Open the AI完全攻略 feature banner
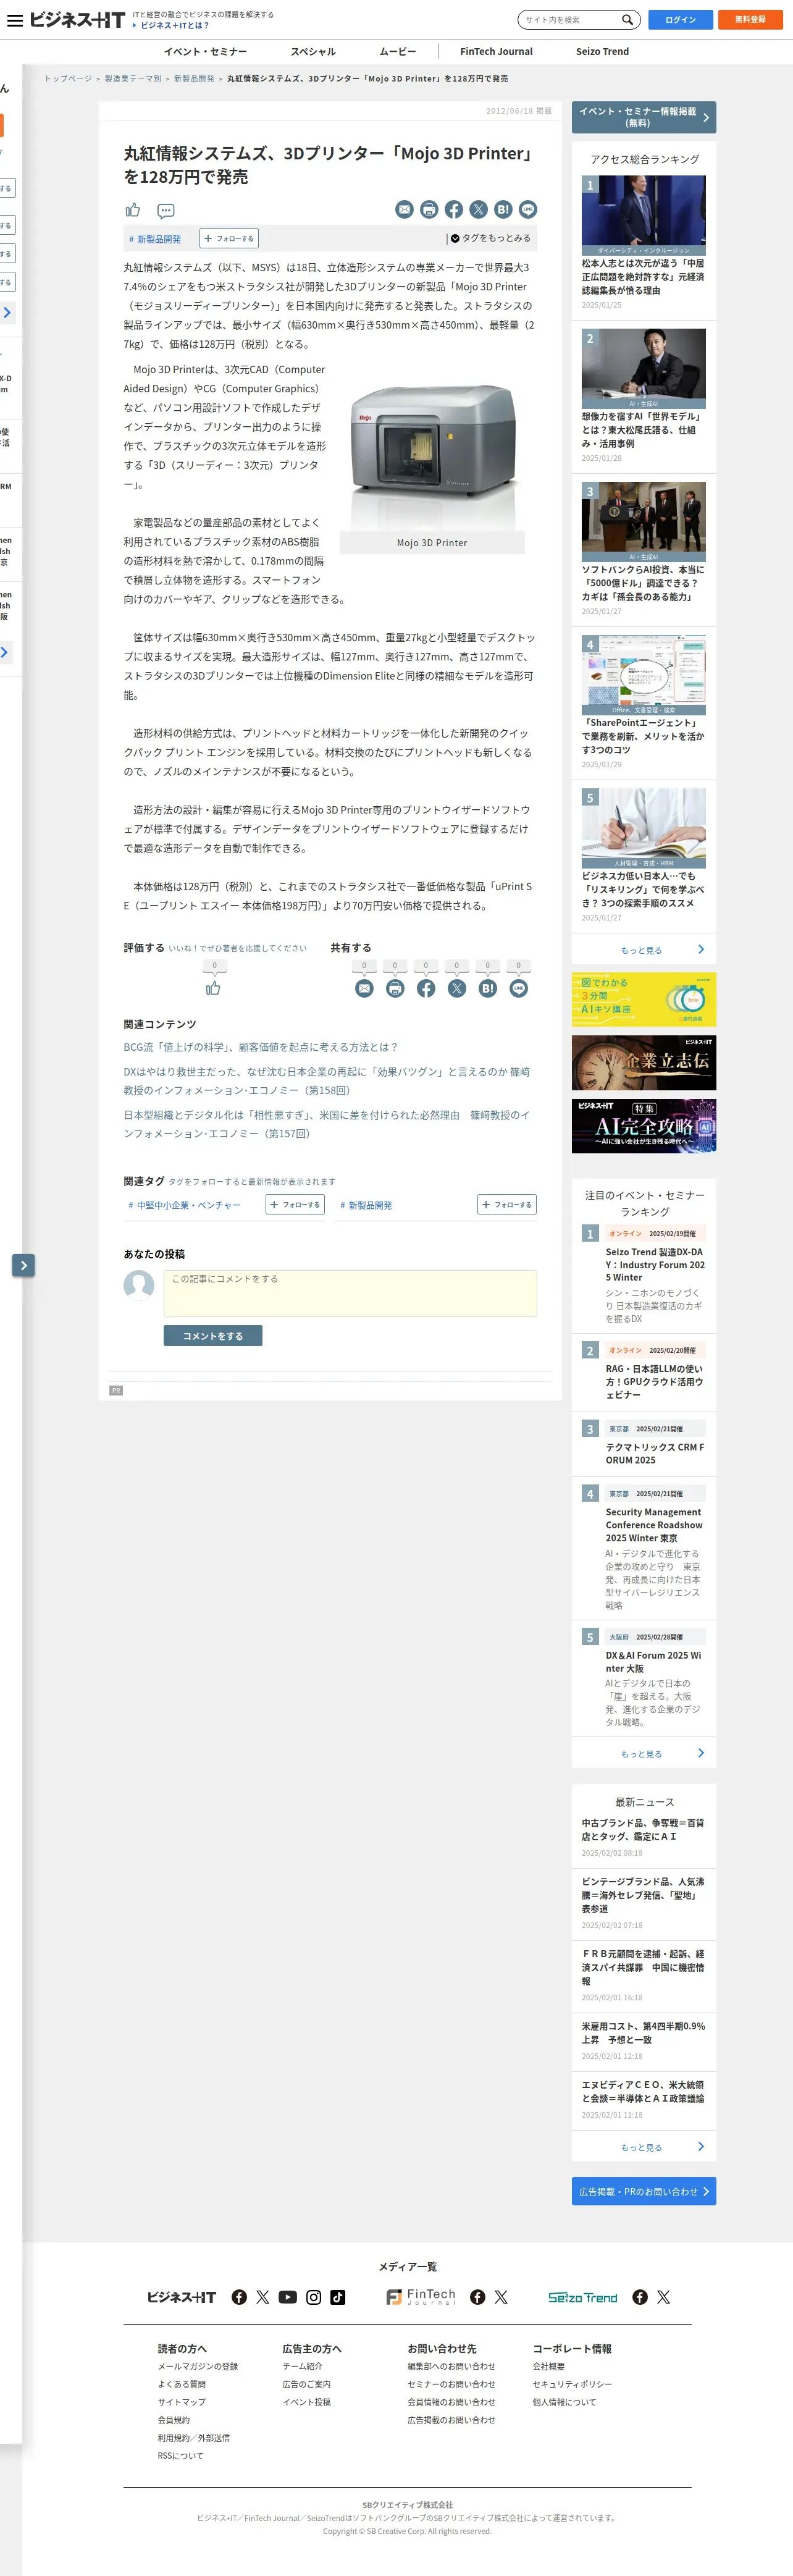 click(644, 1126)
